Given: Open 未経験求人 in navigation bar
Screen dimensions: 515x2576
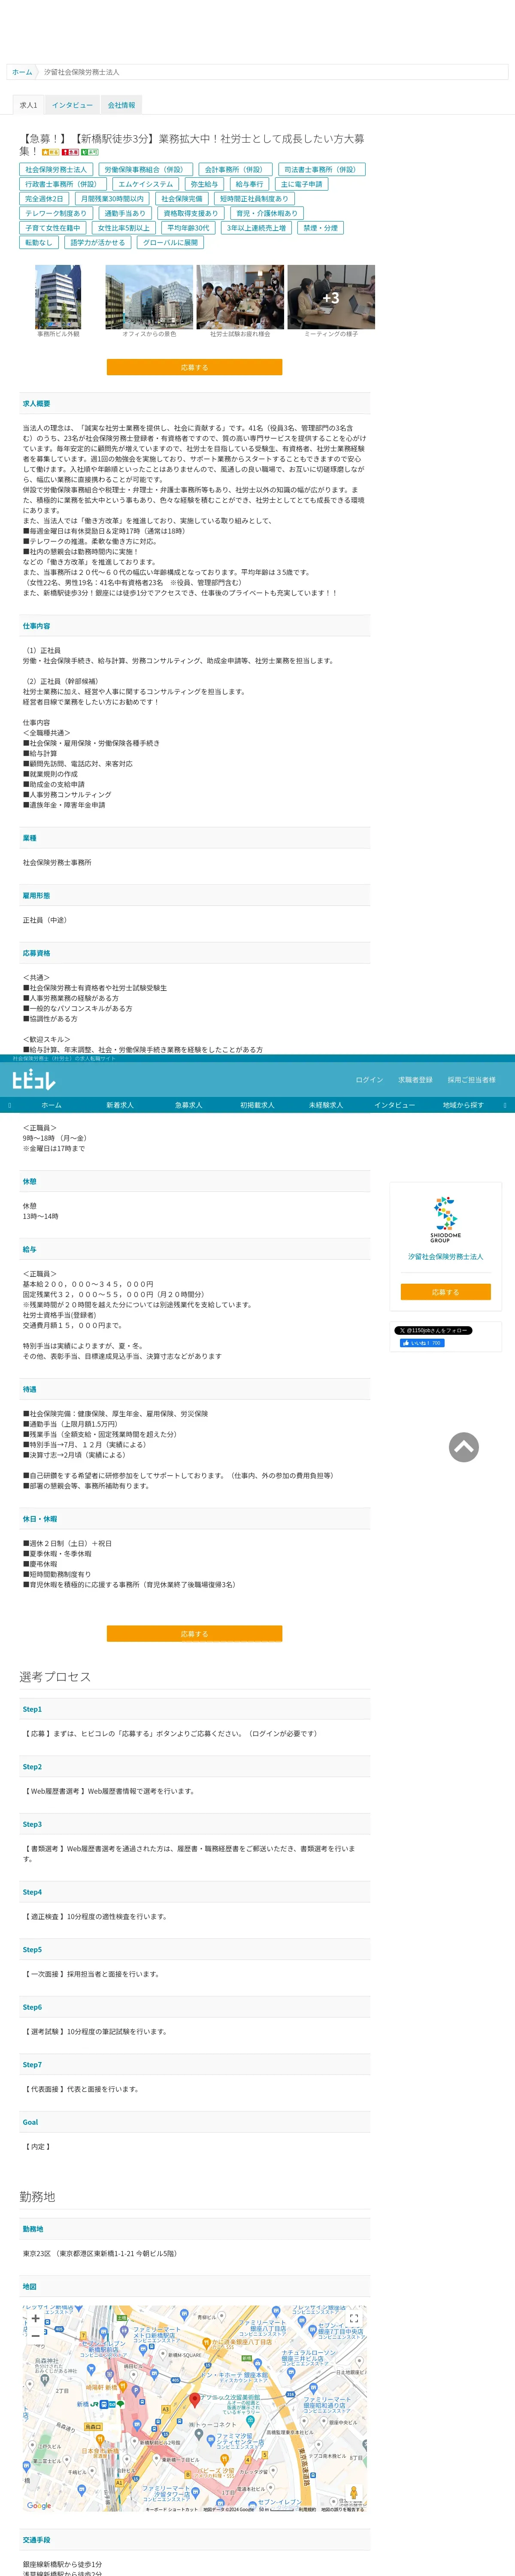Looking at the screenshot, I should pos(326,1105).
